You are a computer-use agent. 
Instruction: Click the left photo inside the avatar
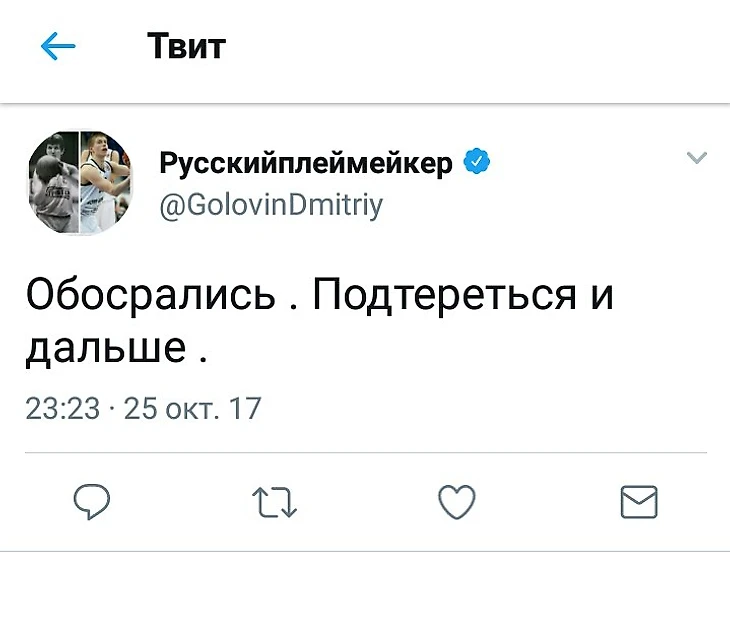pyautogui.click(x=52, y=182)
